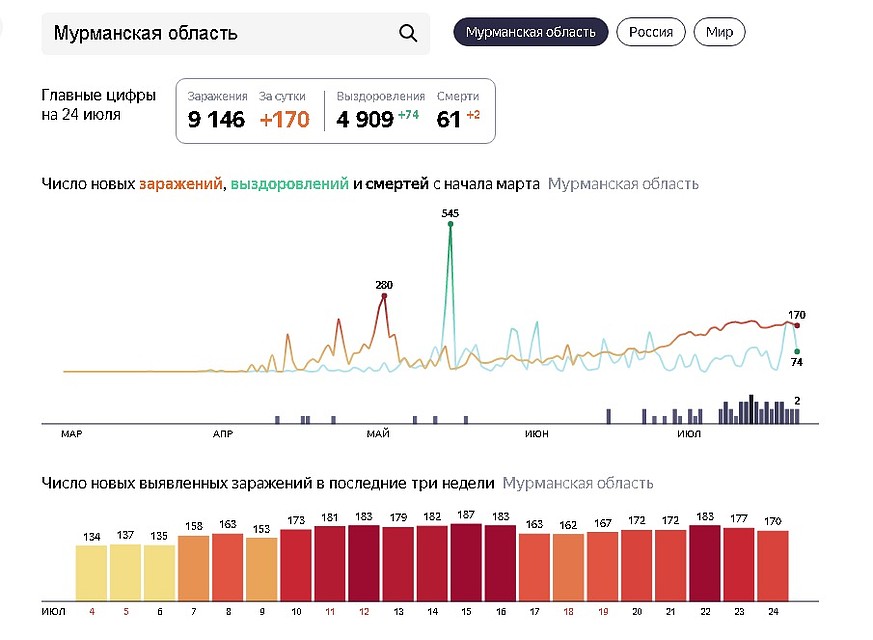Click the ИЮН axis label

pos(537,434)
